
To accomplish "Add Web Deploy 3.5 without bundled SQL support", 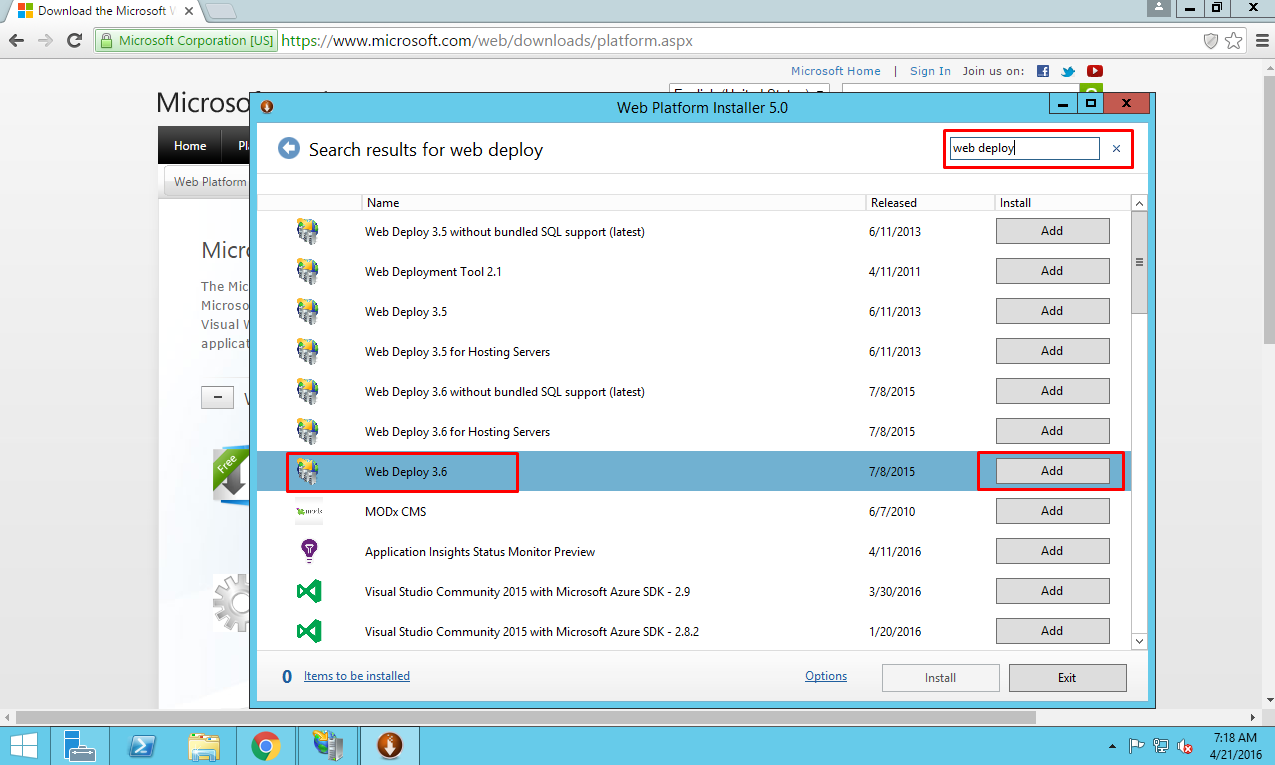I will click(x=1052, y=231).
